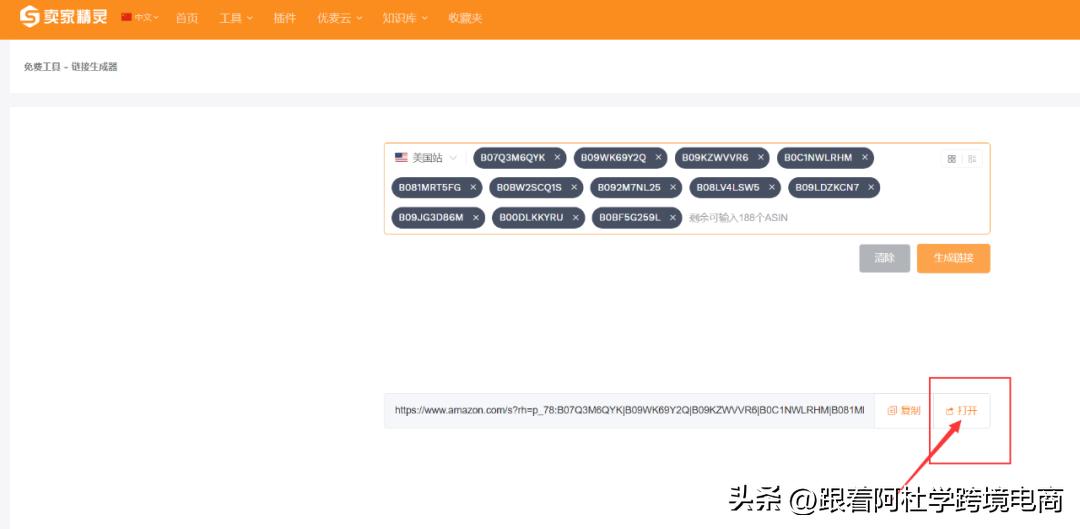Click the China flag icon beside 中文
1080x529 pixels.
pos(126,17)
